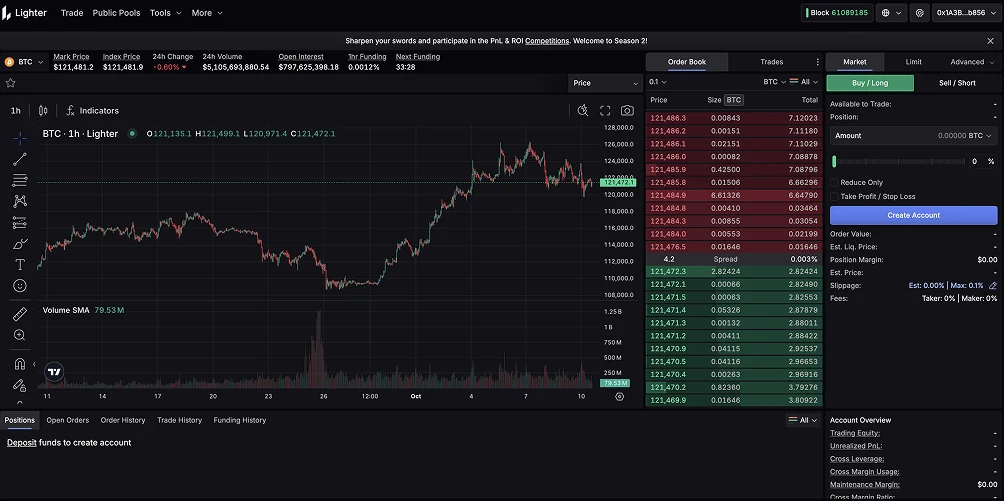Click the size percent value field
The width and height of the screenshot is (1004, 501).
click(974, 161)
